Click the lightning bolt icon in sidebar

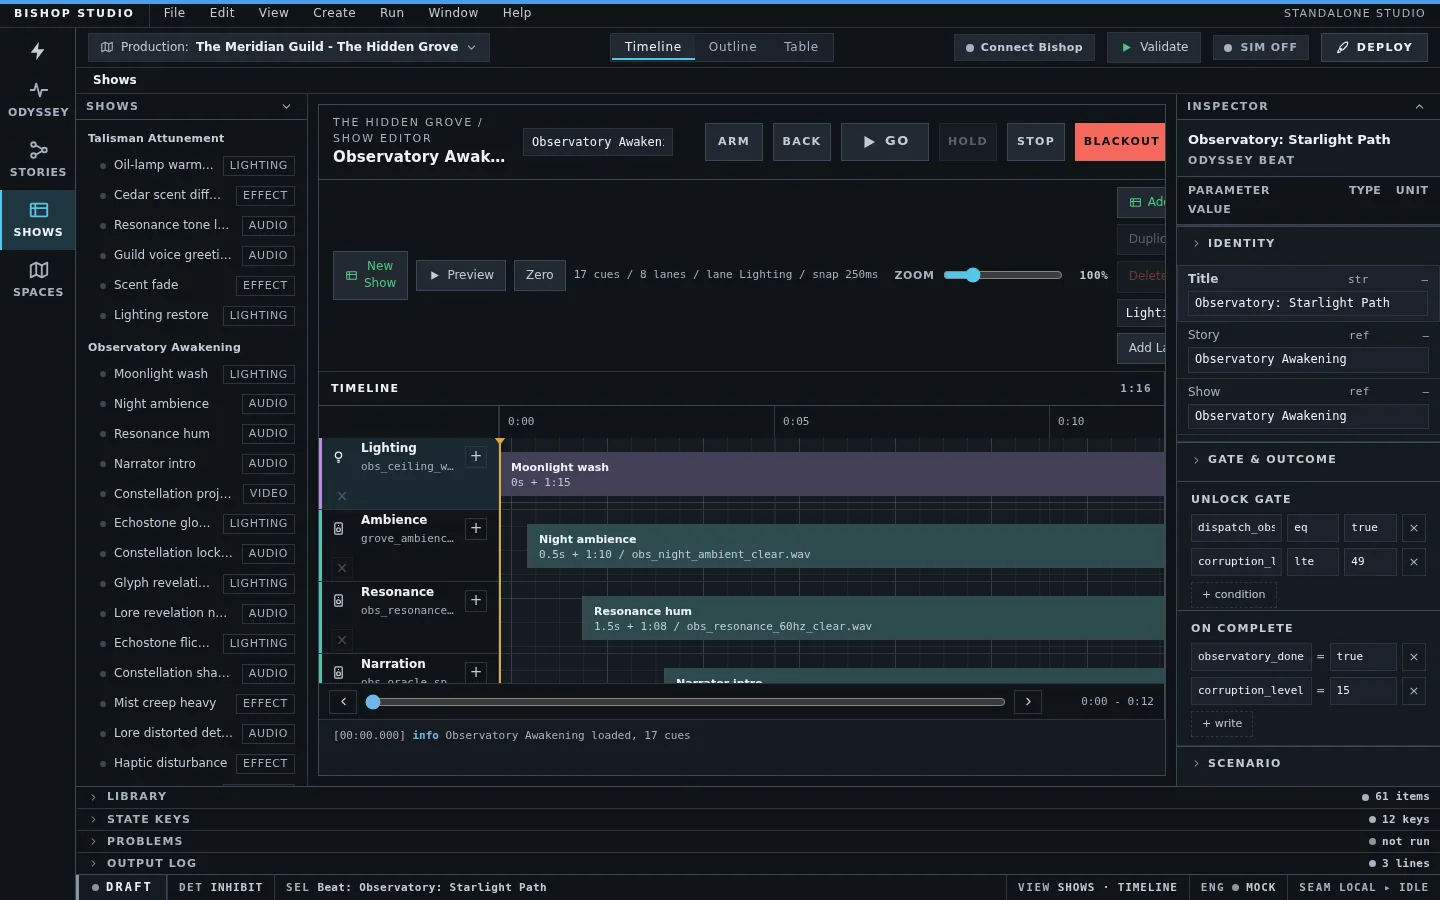[37, 51]
